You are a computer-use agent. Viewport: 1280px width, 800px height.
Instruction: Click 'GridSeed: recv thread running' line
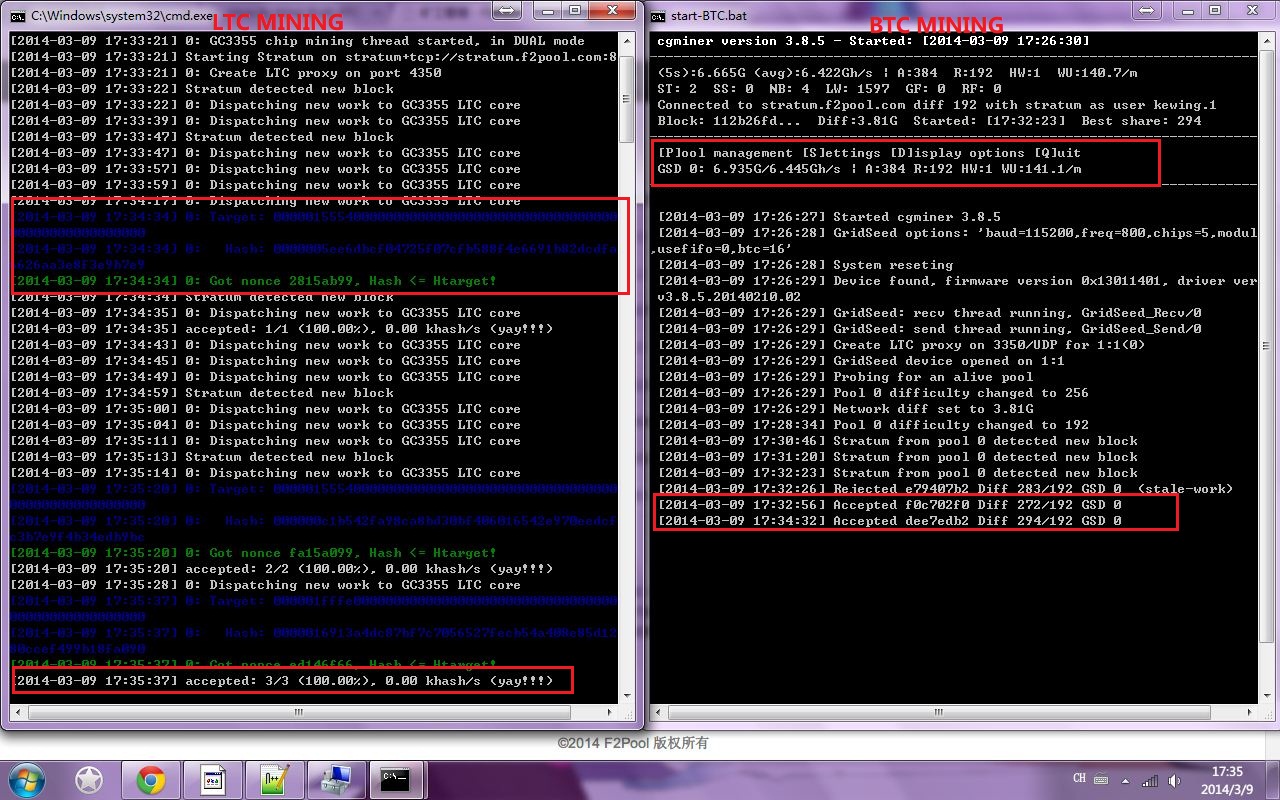pyautogui.click(x=929, y=313)
